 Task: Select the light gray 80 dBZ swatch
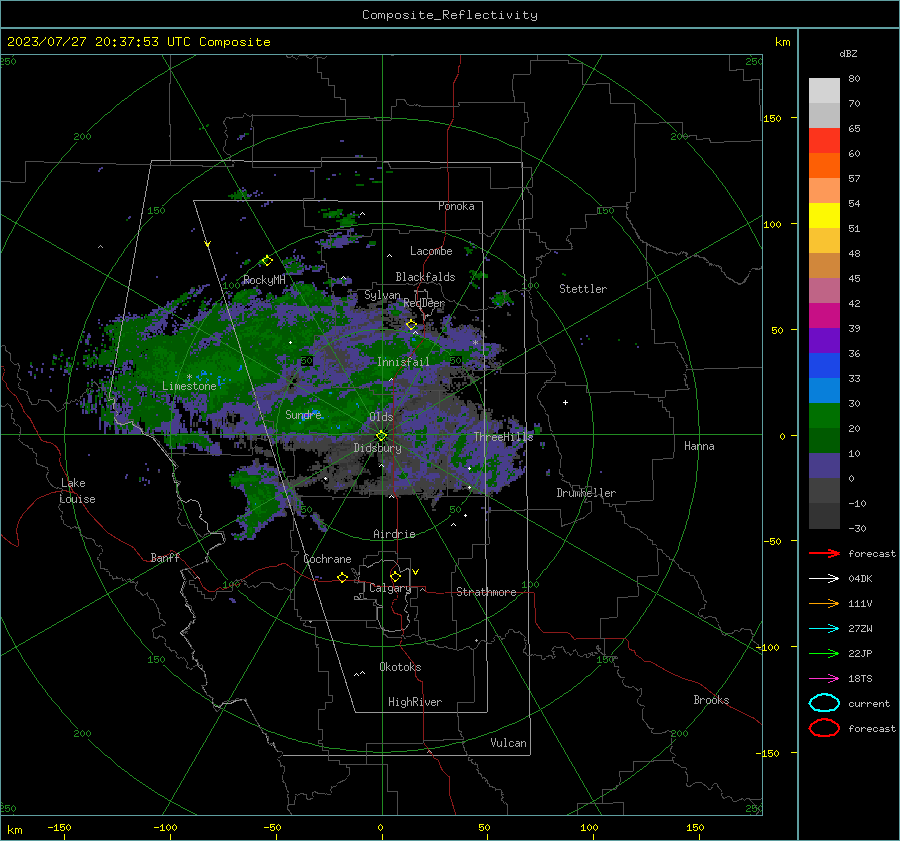(x=824, y=91)
